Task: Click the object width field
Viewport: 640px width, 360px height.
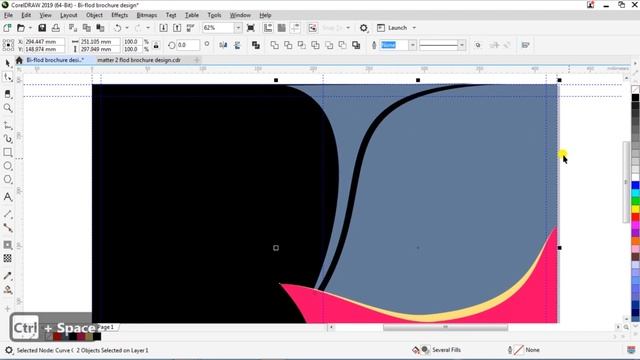Action: point(99,42)
